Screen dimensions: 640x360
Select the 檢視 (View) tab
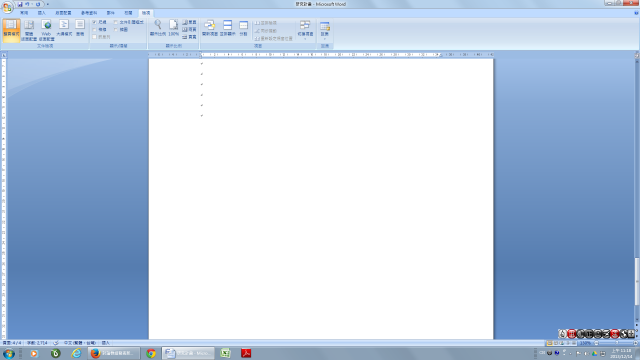(146, 13)
